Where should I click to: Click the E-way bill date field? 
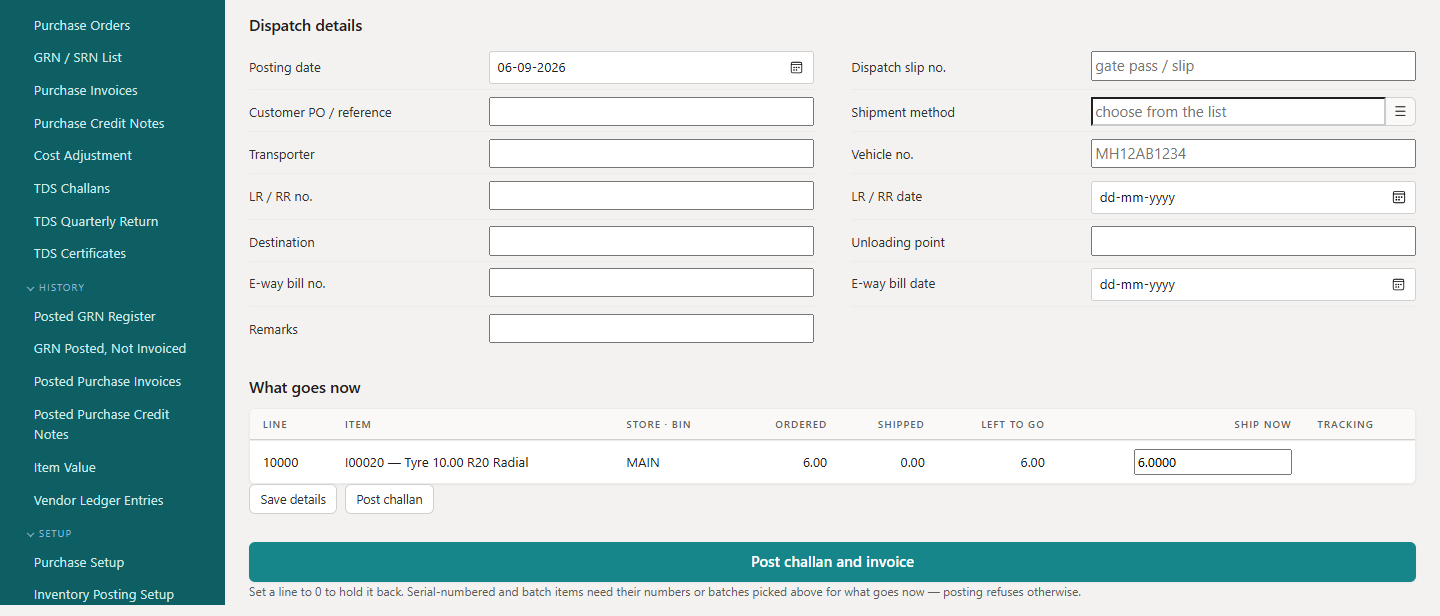pos(1253,284)
